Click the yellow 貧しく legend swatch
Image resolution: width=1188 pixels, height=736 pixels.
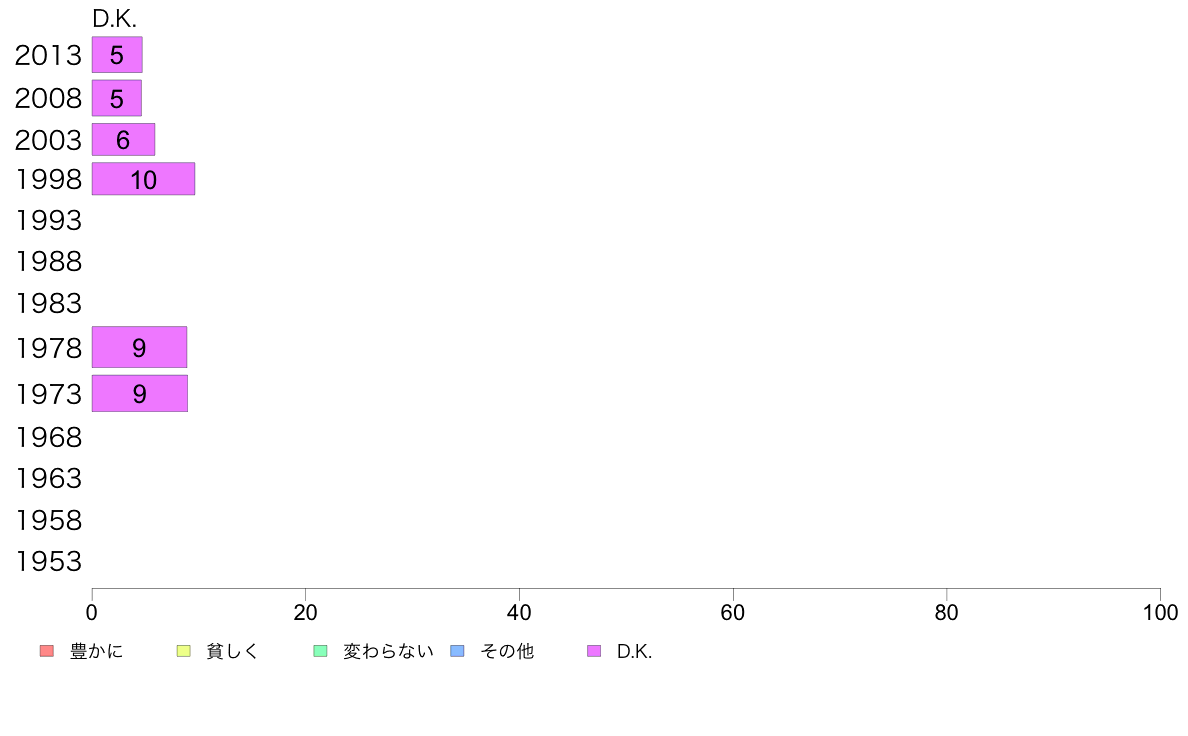tap(183, 651)
